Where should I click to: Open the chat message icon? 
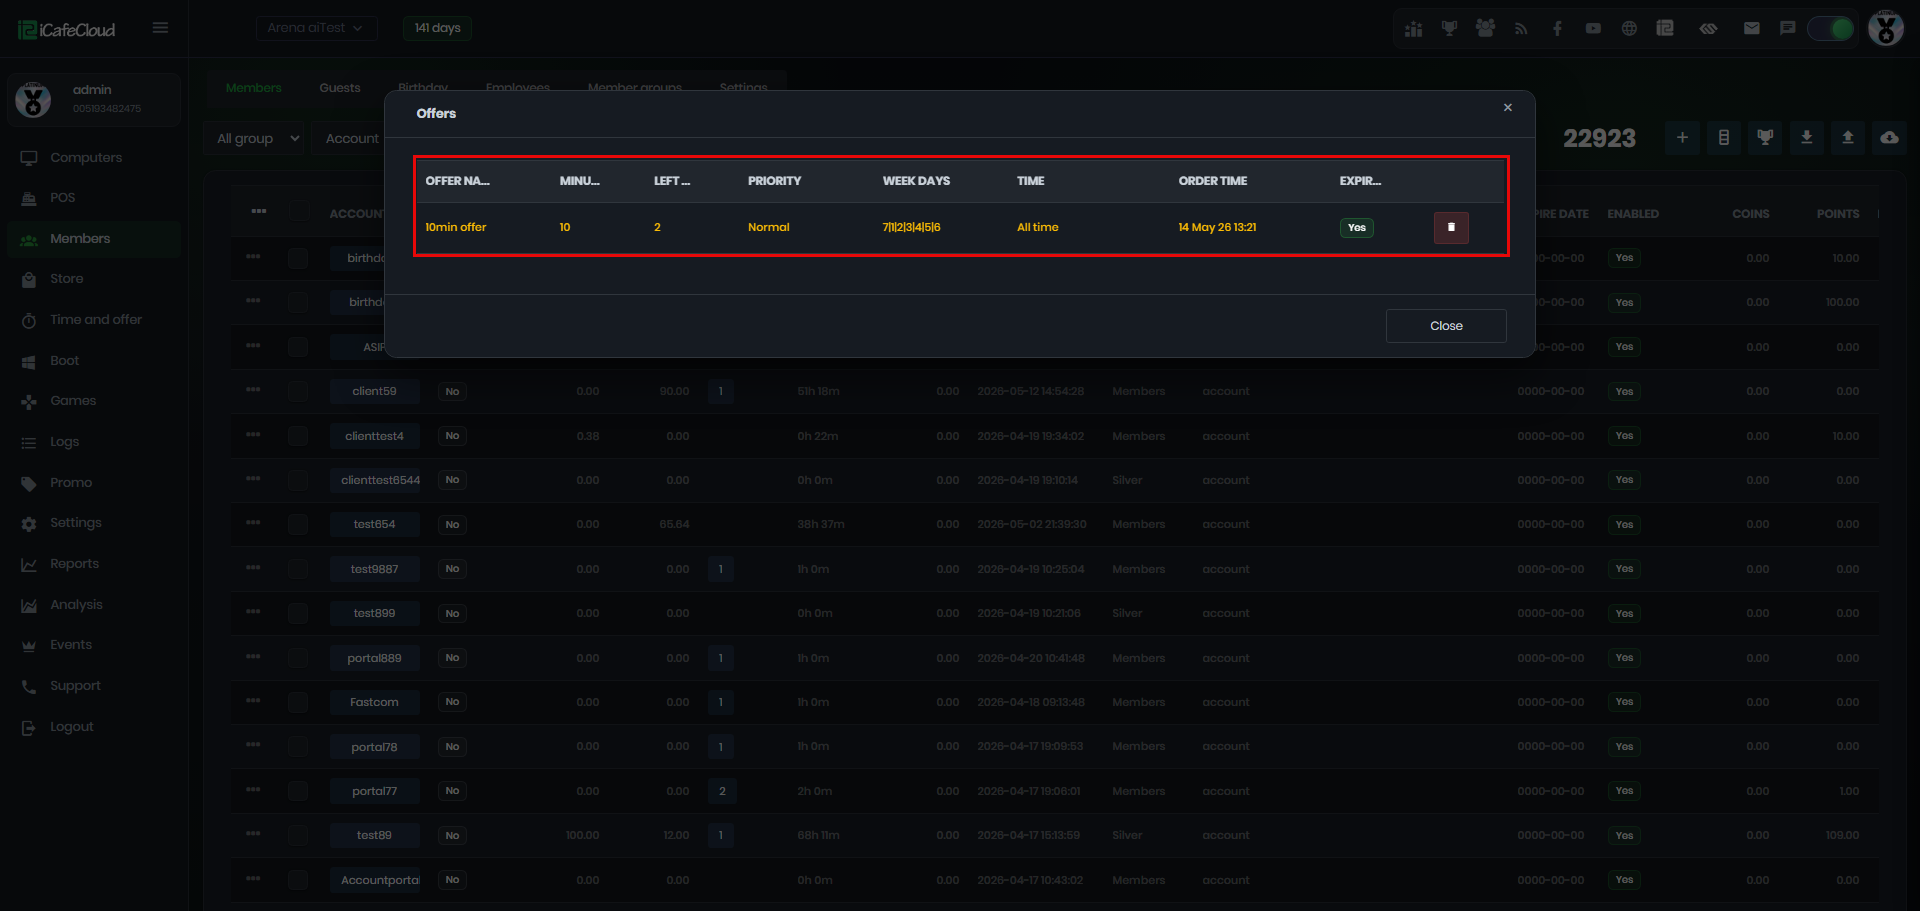click(1787, 29)
